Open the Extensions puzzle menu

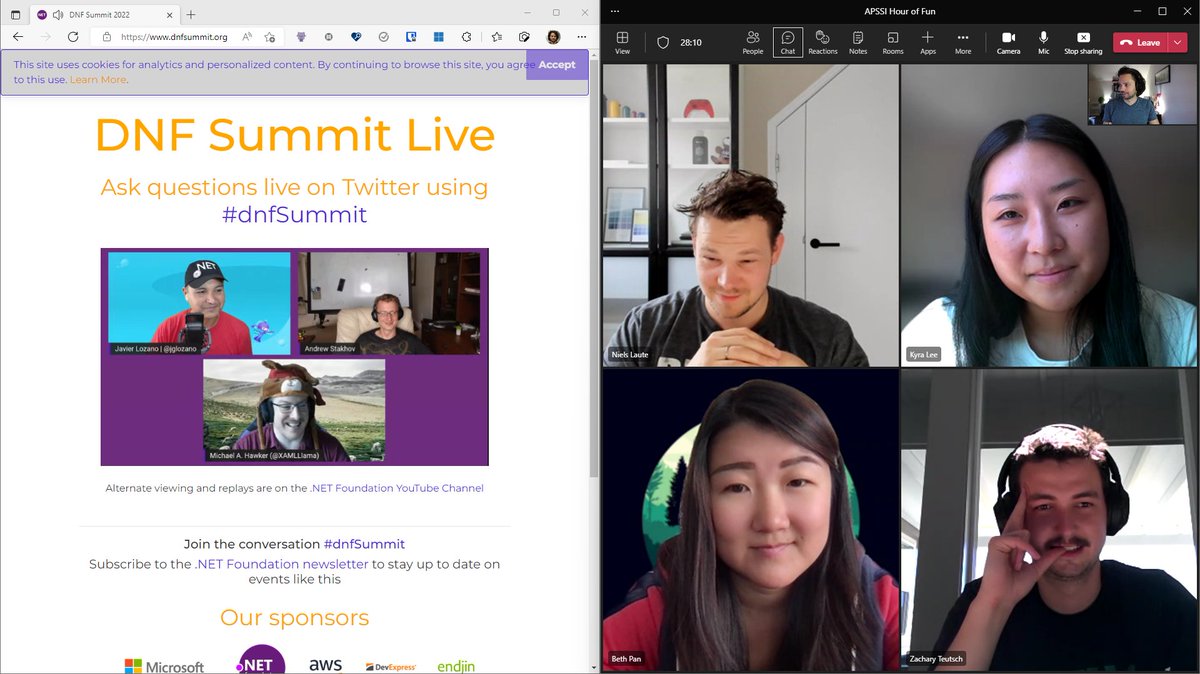tap(466, 37)
